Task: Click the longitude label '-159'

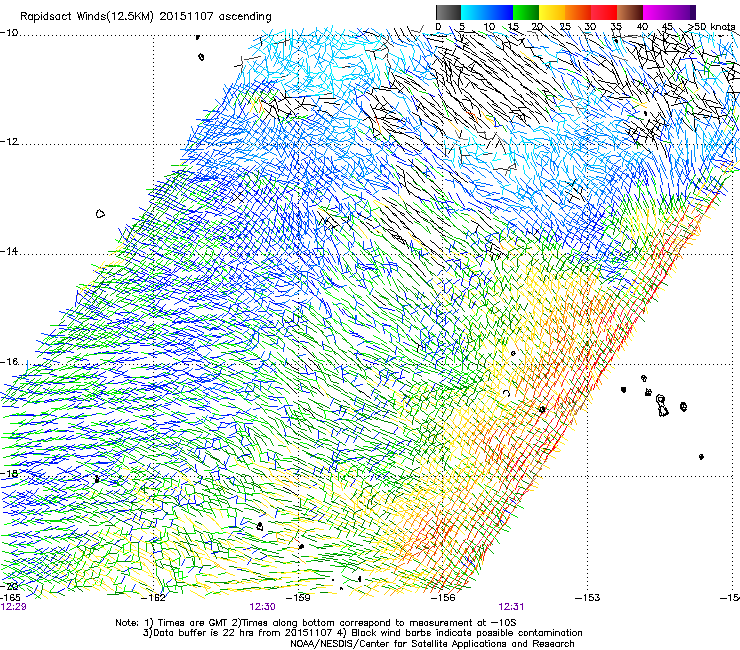Action: point(299,598)
